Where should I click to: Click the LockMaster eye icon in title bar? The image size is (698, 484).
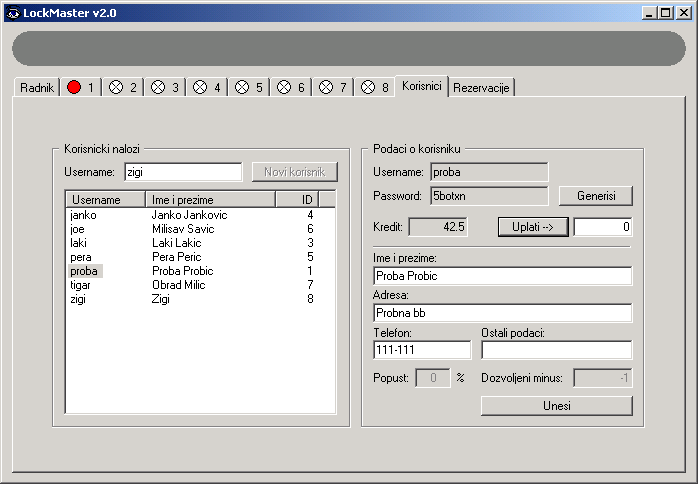13,13
